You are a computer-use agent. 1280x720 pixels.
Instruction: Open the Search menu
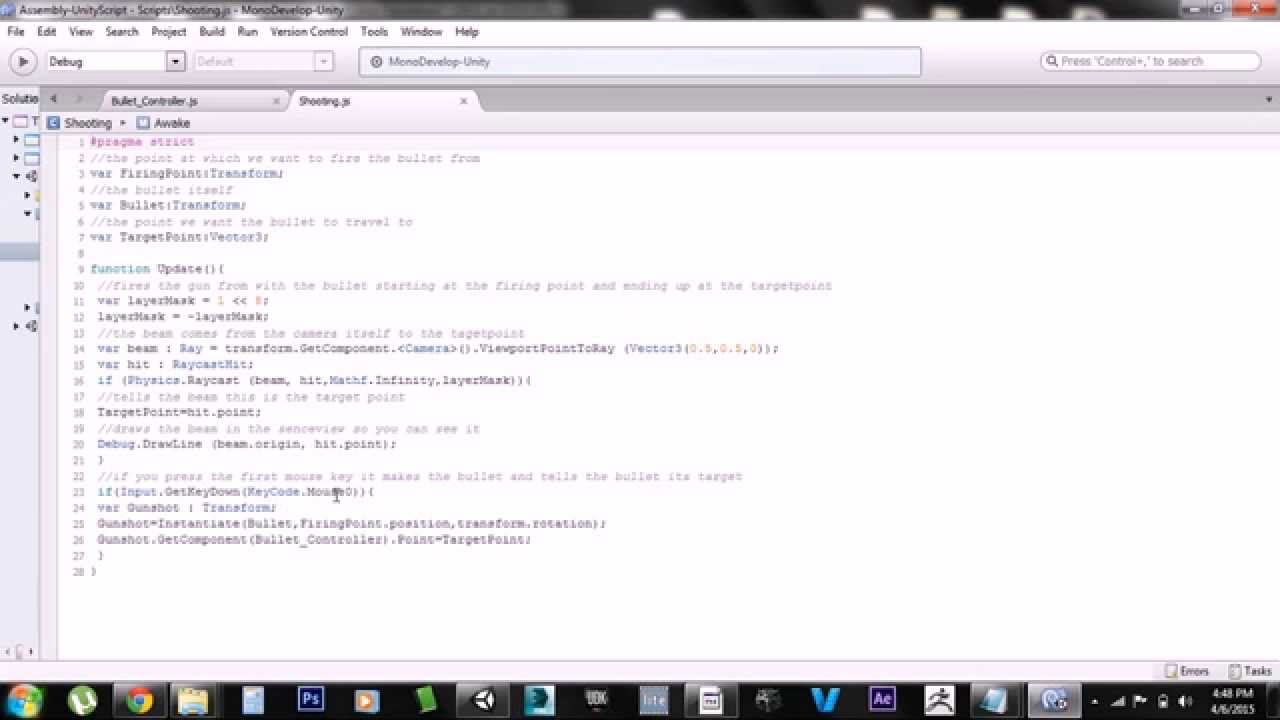tap(122, 32)
